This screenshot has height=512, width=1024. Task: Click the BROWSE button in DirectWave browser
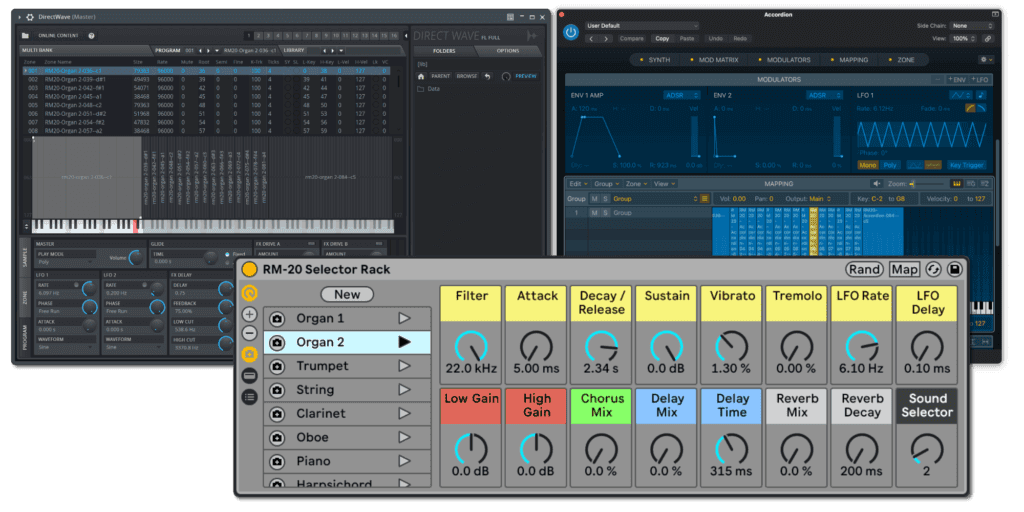pos(467,76)
